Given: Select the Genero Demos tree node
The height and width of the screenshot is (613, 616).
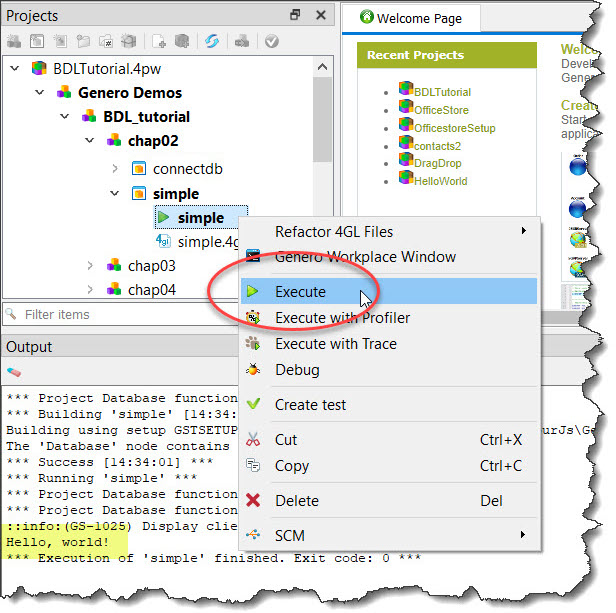Looking at the screenshot, I should coord(130,93).
